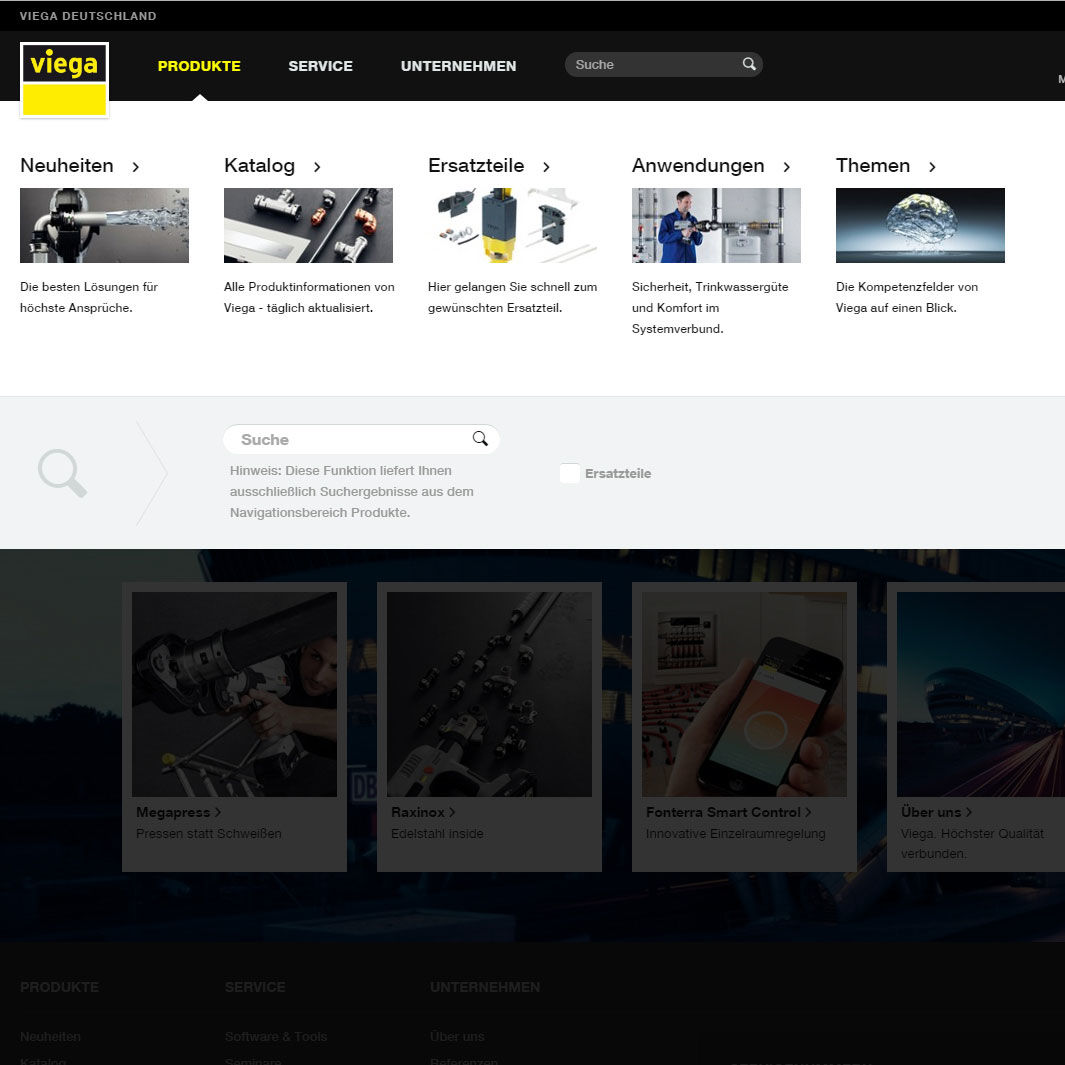The width and height of the screenshot is (1065, 1065).
Task: Click the Themen water brain thumbnail
Action: click(920, 225)
